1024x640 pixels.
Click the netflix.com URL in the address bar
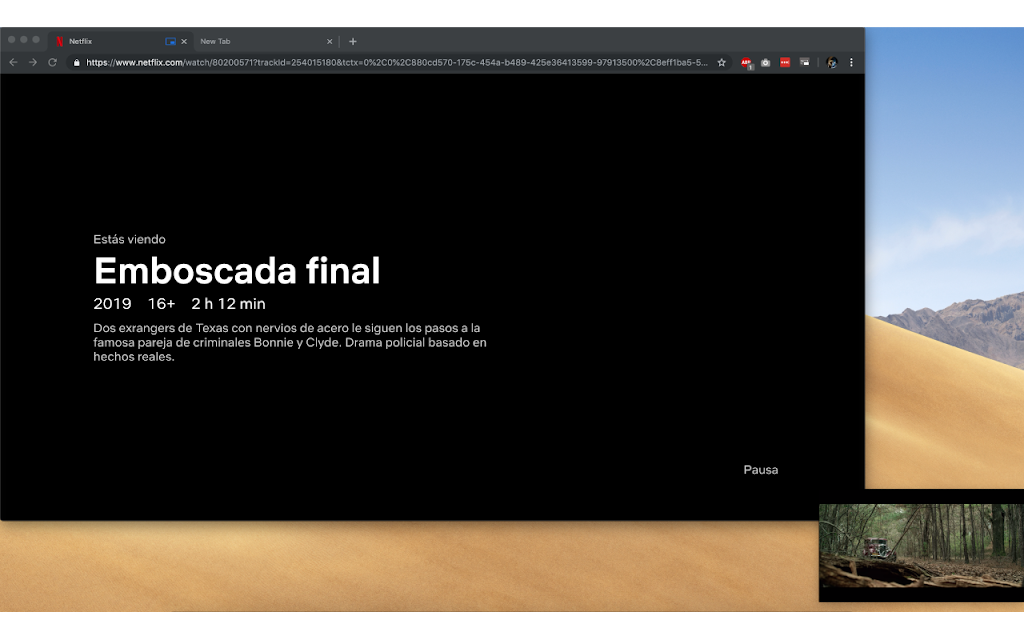396,63
